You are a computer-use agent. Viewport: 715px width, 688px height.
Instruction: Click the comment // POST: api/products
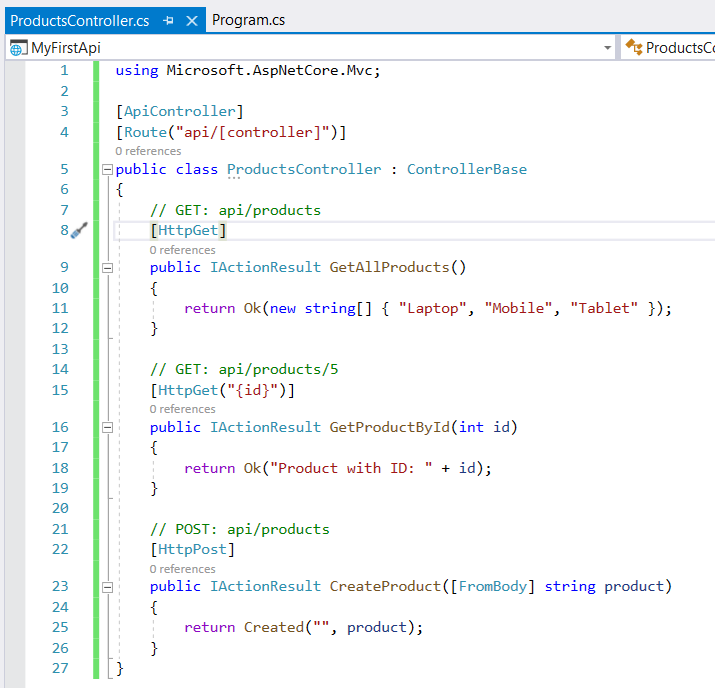click(240, 529)
